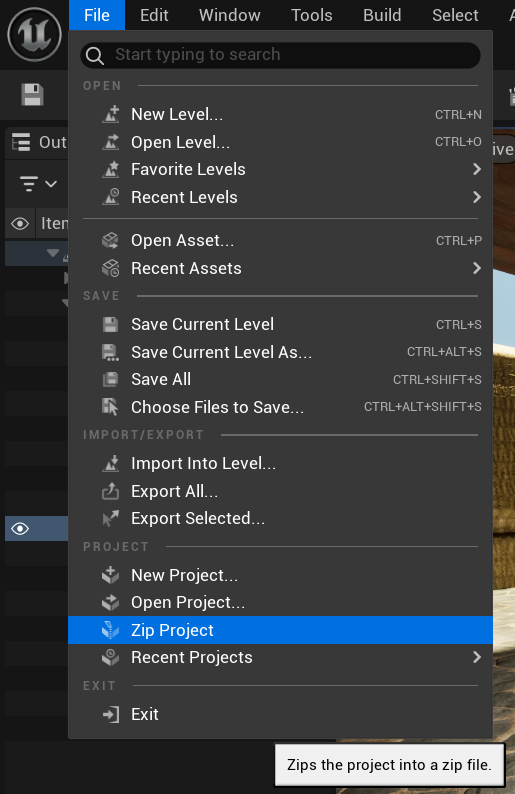Image resolution: width=515 pixels, height=794 pixels.
Task: Click the Export All icon
Action: click(110, 491)
